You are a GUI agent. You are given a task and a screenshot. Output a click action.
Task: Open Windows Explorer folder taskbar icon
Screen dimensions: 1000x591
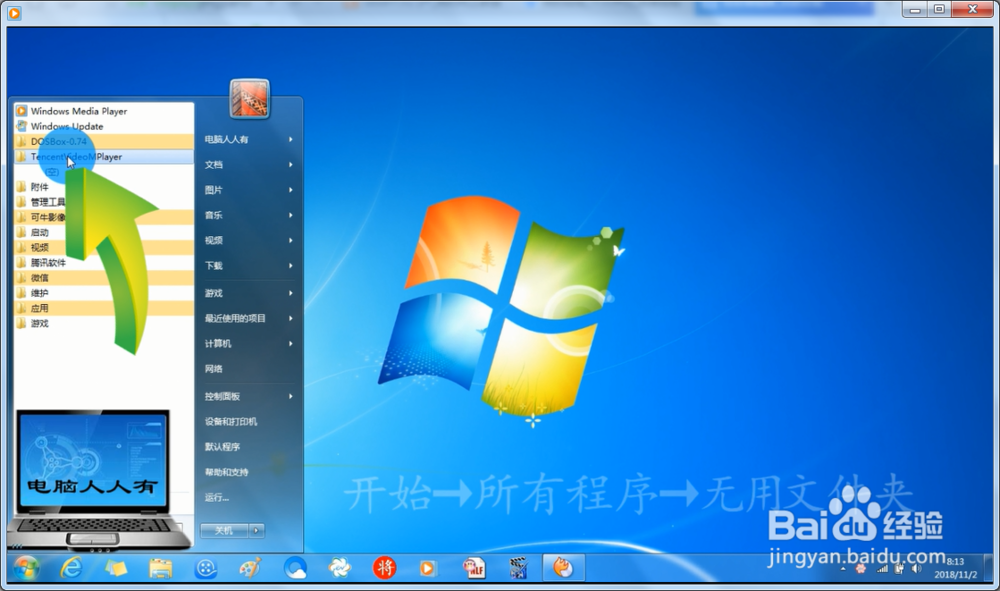(x=161, y=567)
